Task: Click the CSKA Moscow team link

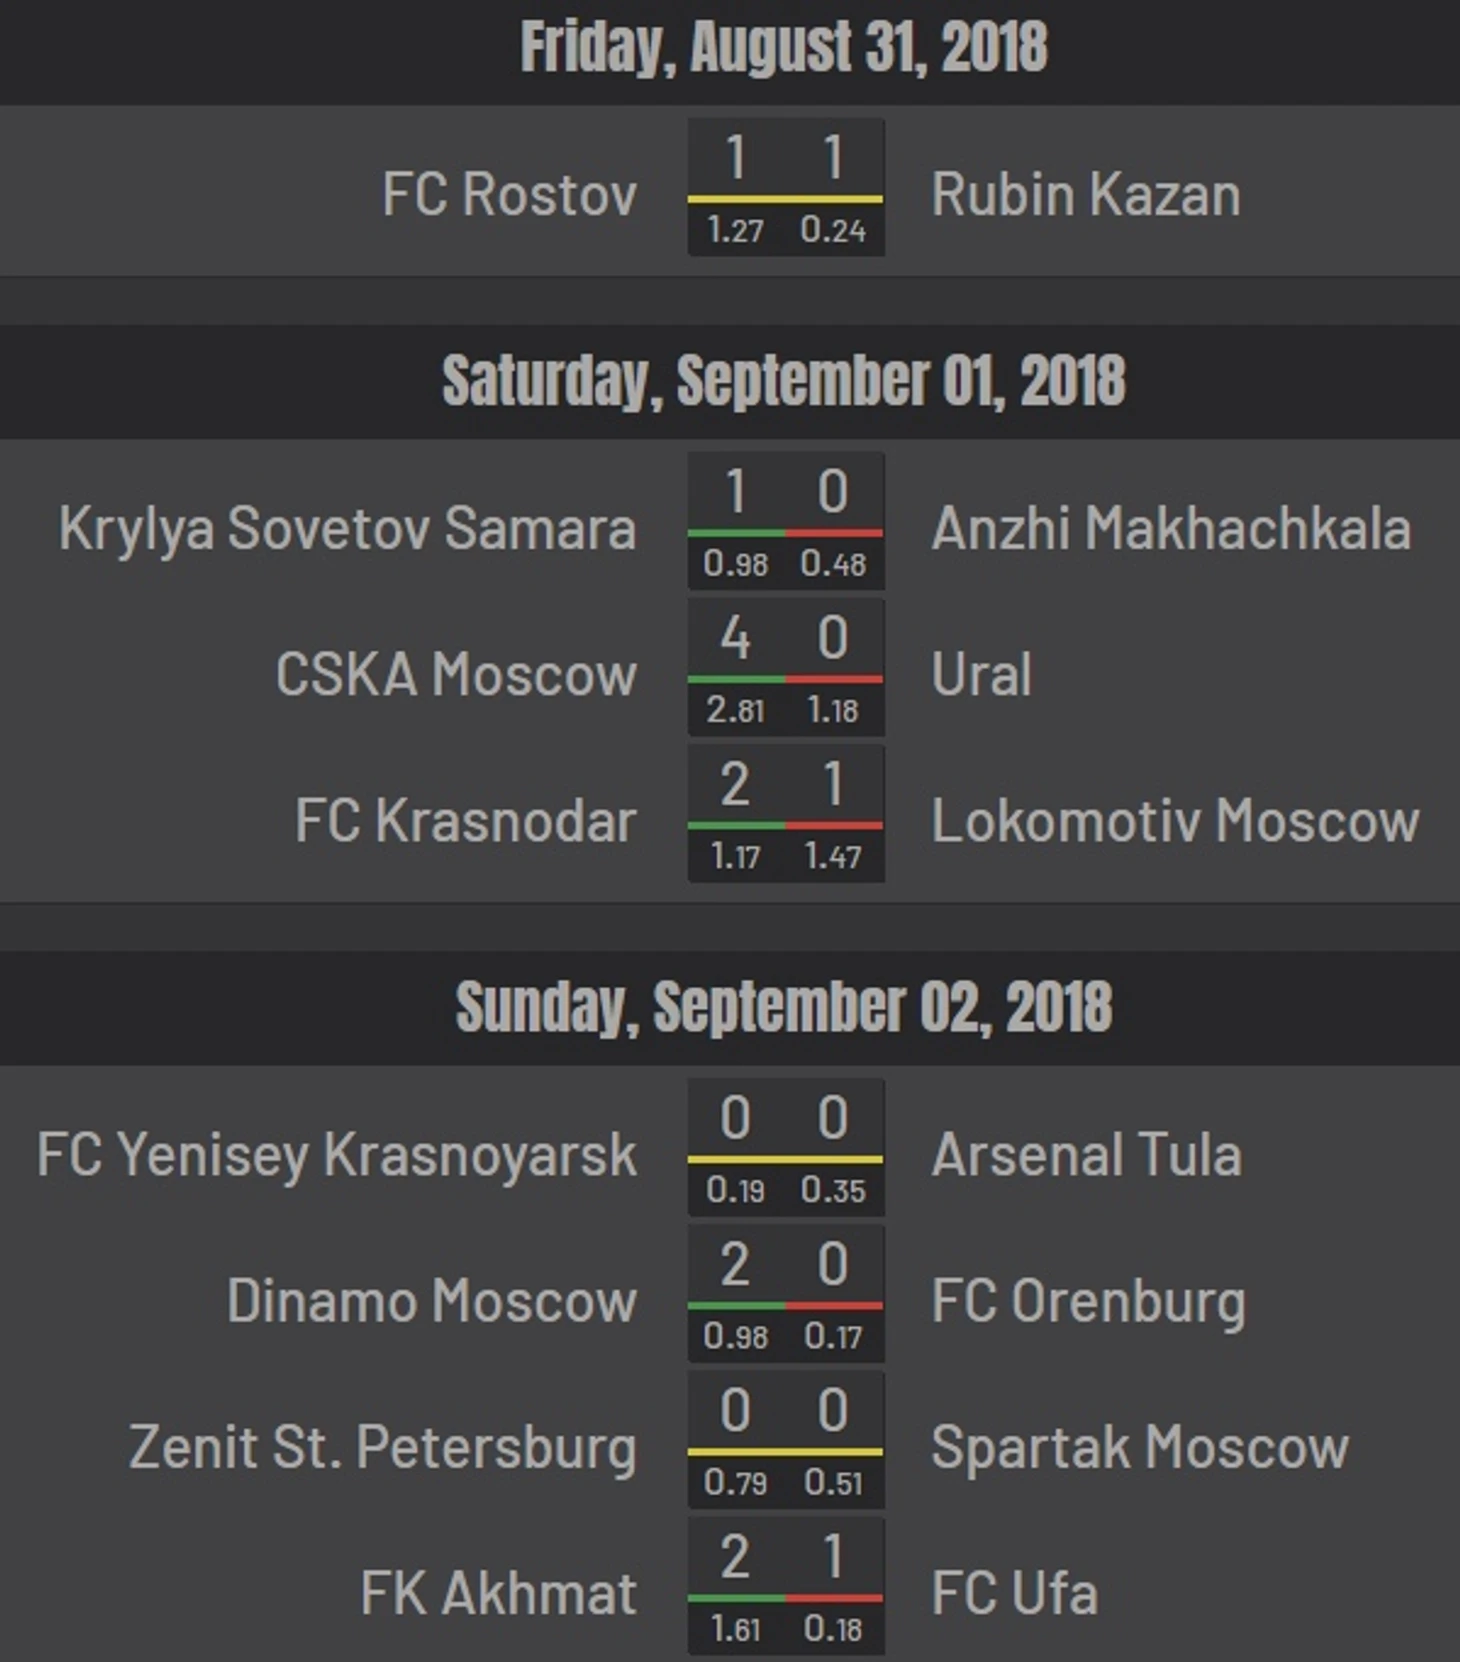Action: click(456, 674)
